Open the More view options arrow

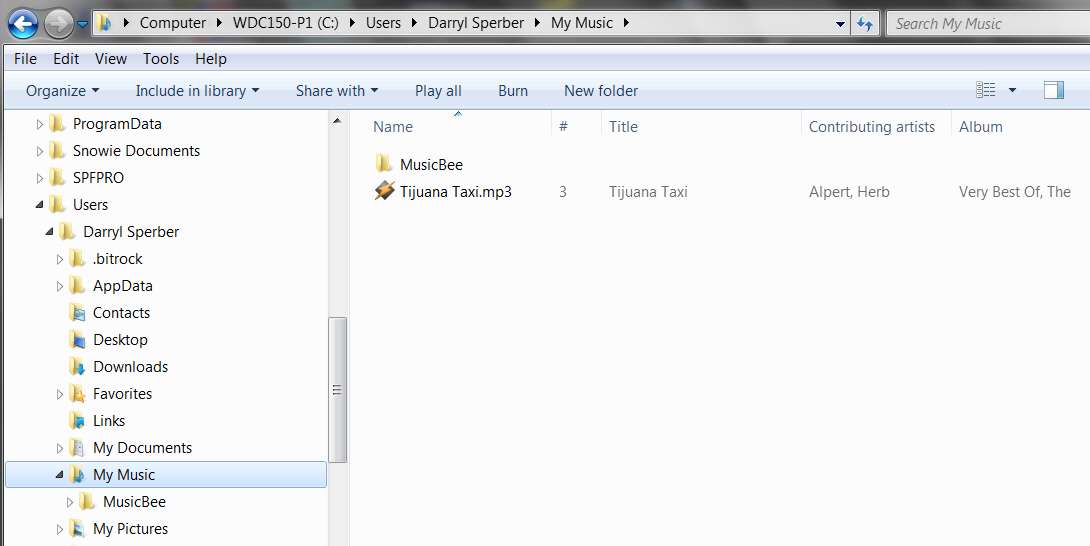[x=1012, y=90]
